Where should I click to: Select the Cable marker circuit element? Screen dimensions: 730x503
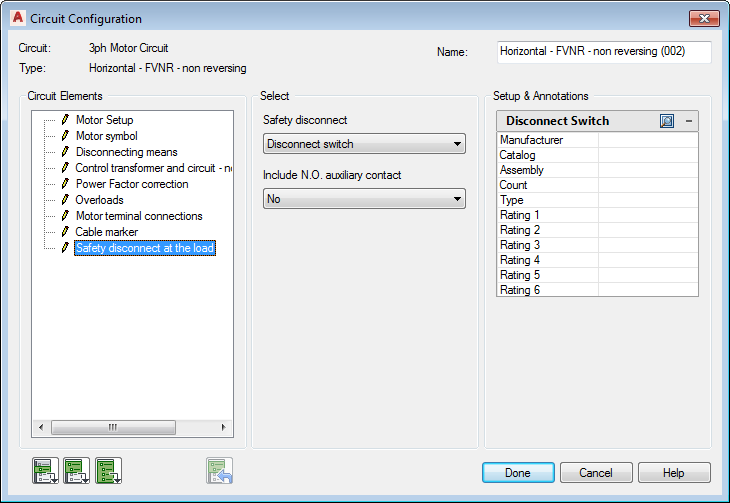click(x=106, y=232)
